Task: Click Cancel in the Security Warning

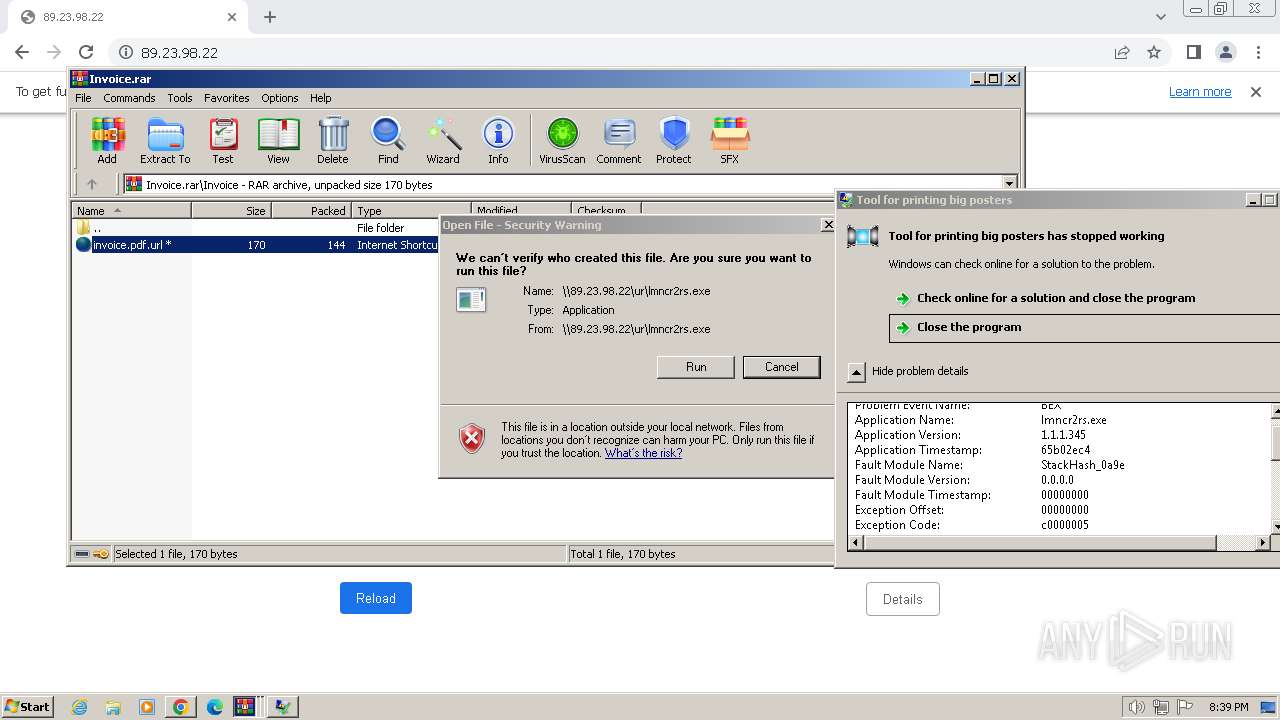Action: tap(782, 367)
